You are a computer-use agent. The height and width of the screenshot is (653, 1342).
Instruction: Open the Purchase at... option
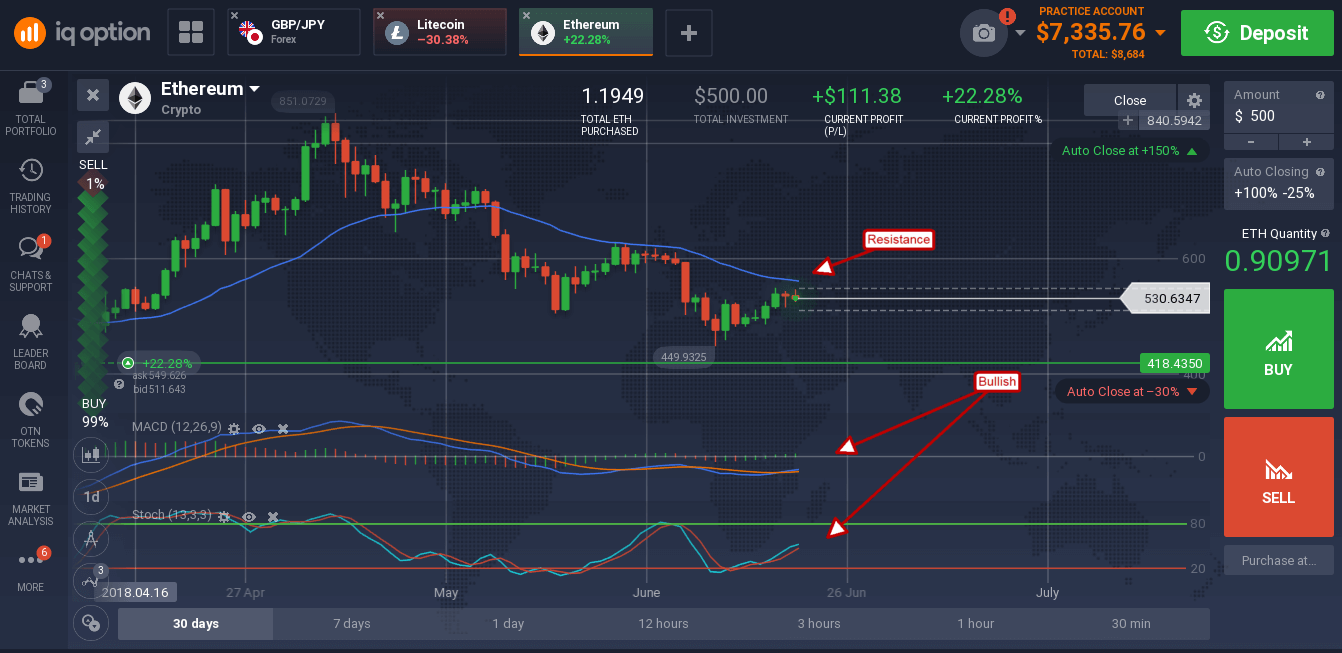click(1279, 561)
